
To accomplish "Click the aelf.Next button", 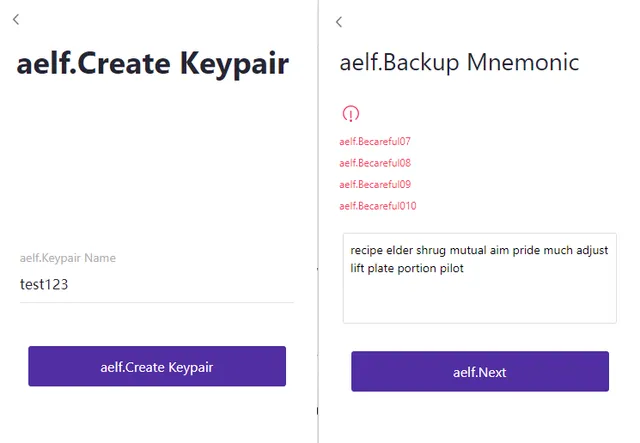I will [x=480, y=371].
